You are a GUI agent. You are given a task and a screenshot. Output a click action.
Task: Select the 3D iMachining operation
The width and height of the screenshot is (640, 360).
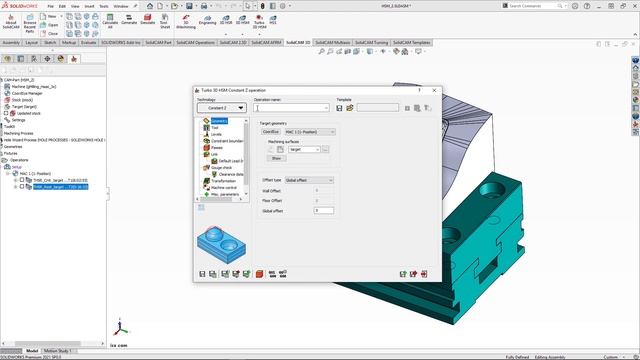186,22
